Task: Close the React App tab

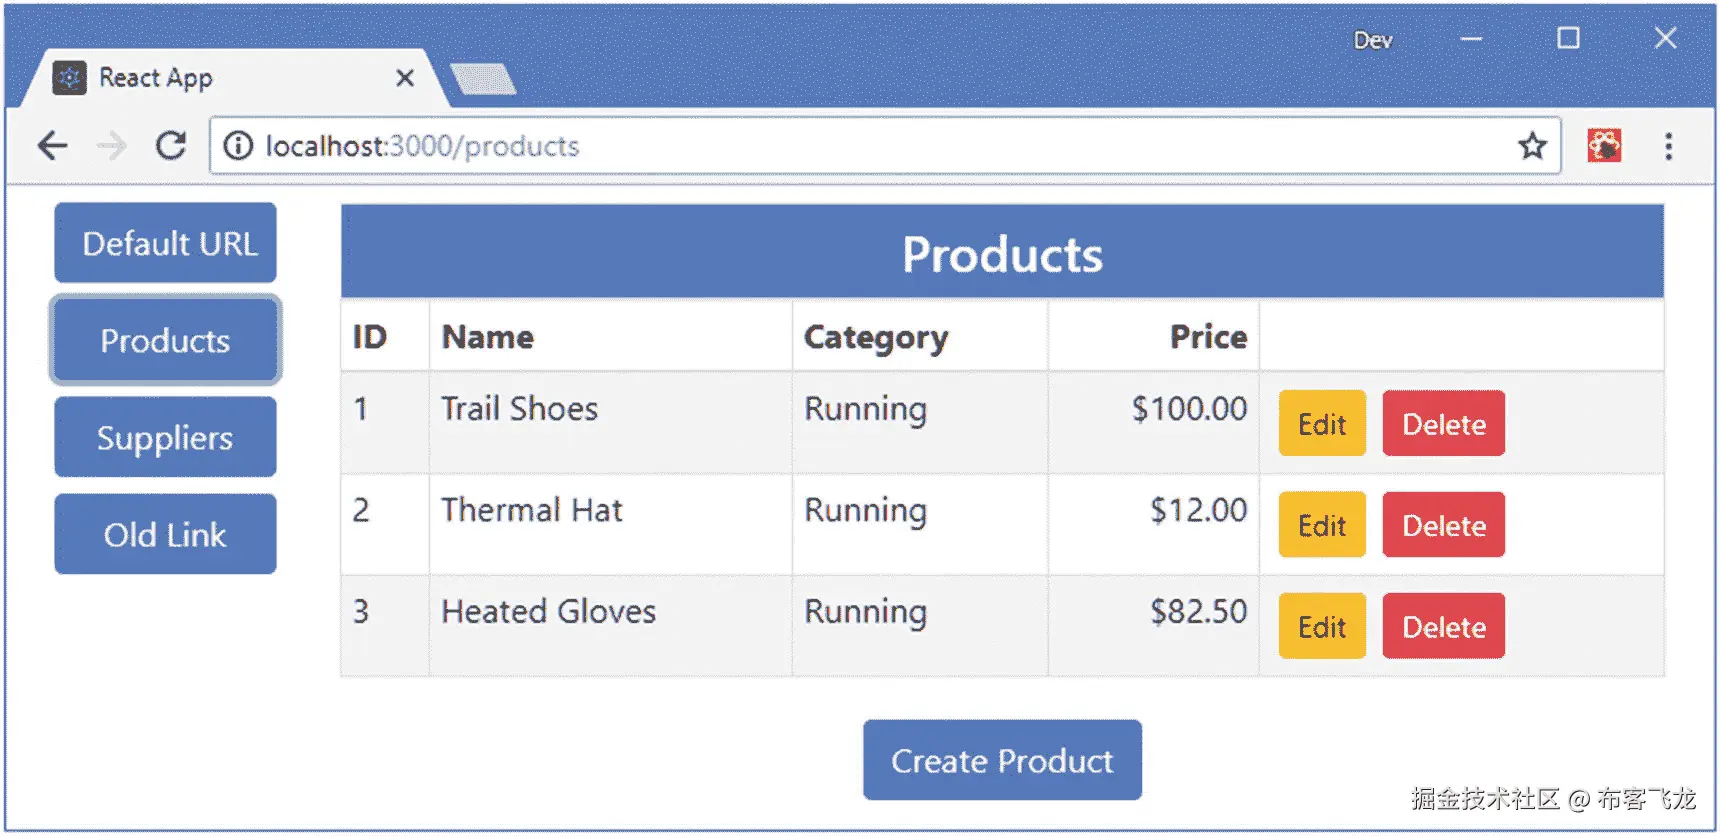Action: (405, 78)
